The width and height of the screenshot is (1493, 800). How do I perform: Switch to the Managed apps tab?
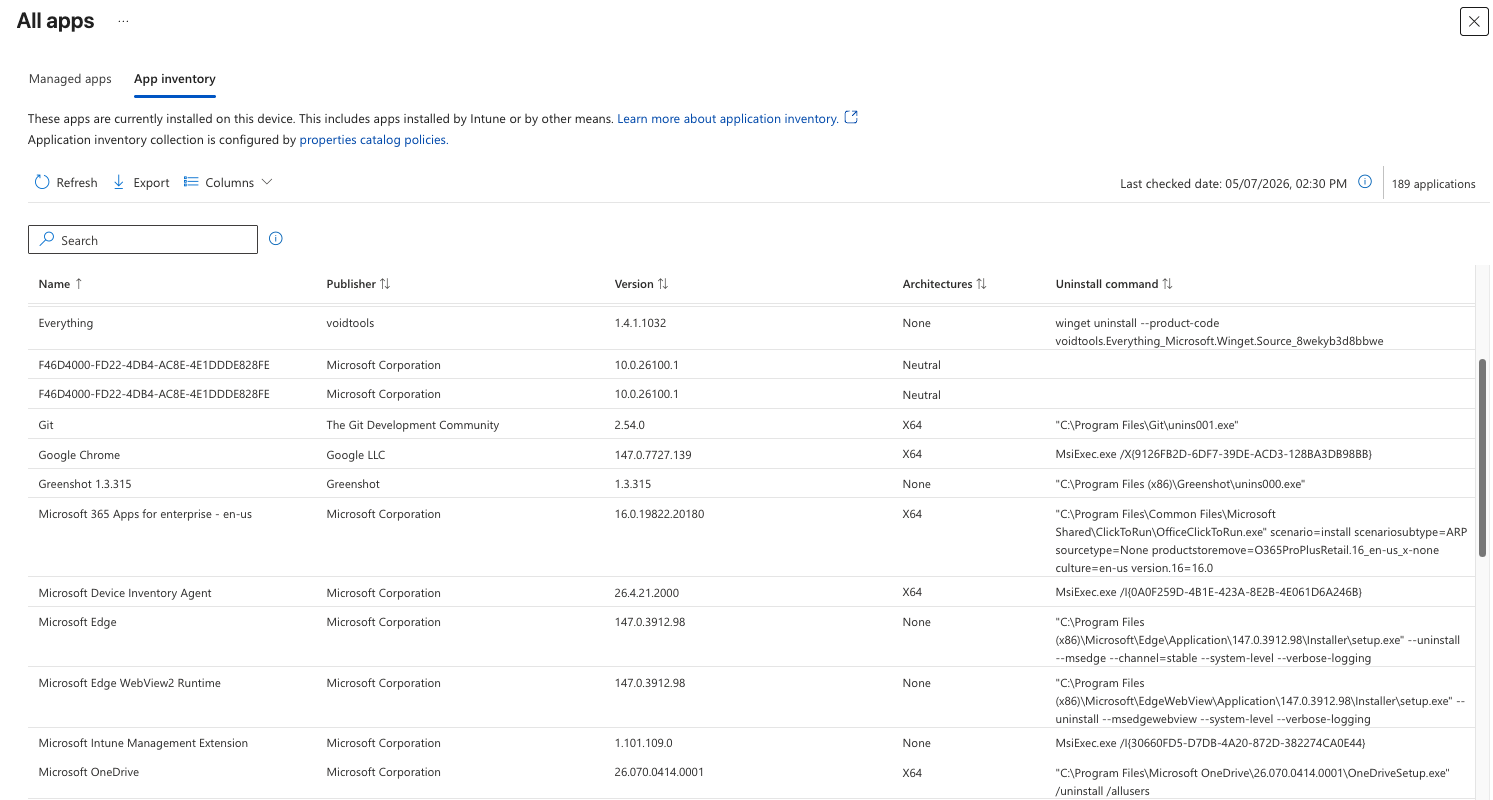pyautogui.click(x=70, y=79)
